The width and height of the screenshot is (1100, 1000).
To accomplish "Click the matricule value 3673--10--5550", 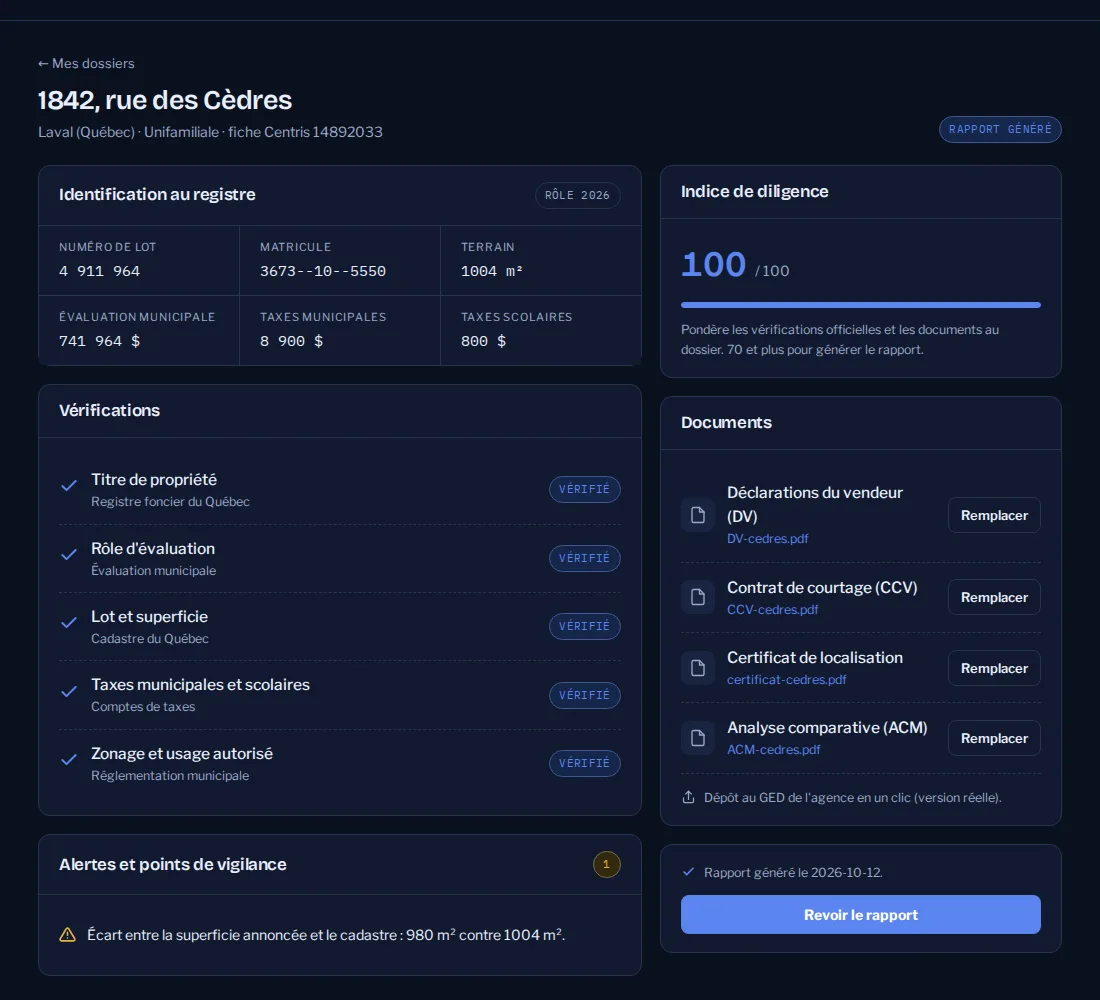I will (x=323, y=271).
